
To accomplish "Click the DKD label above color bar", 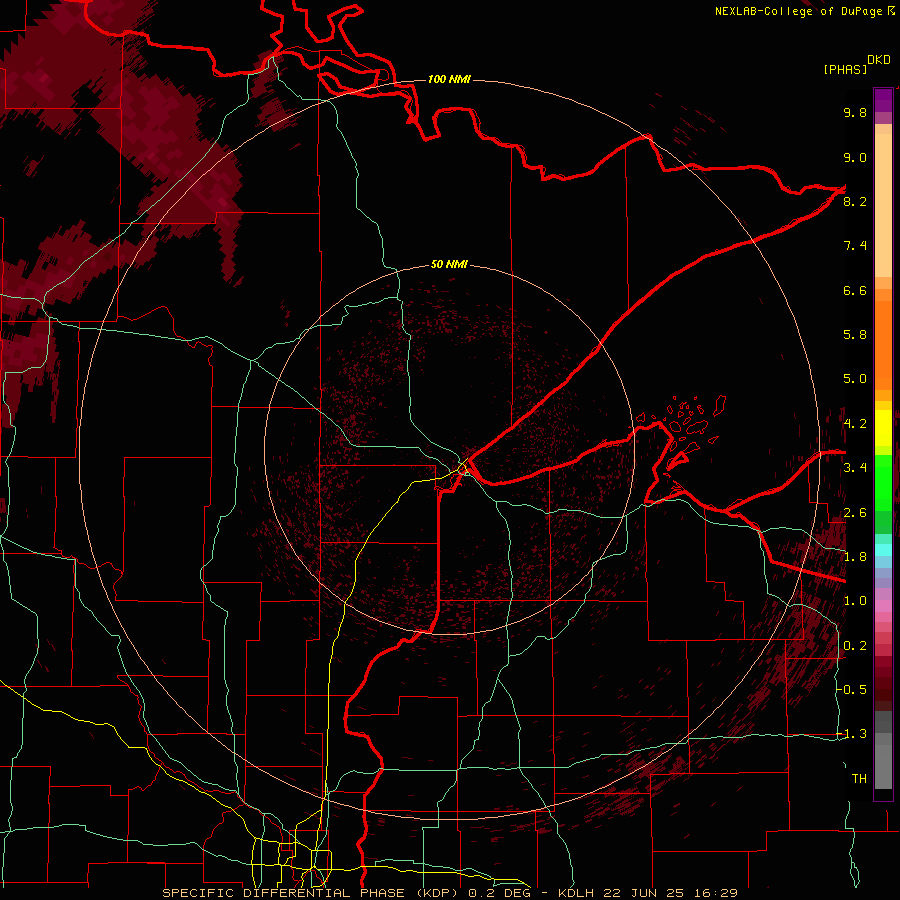I will coord(879,60).
